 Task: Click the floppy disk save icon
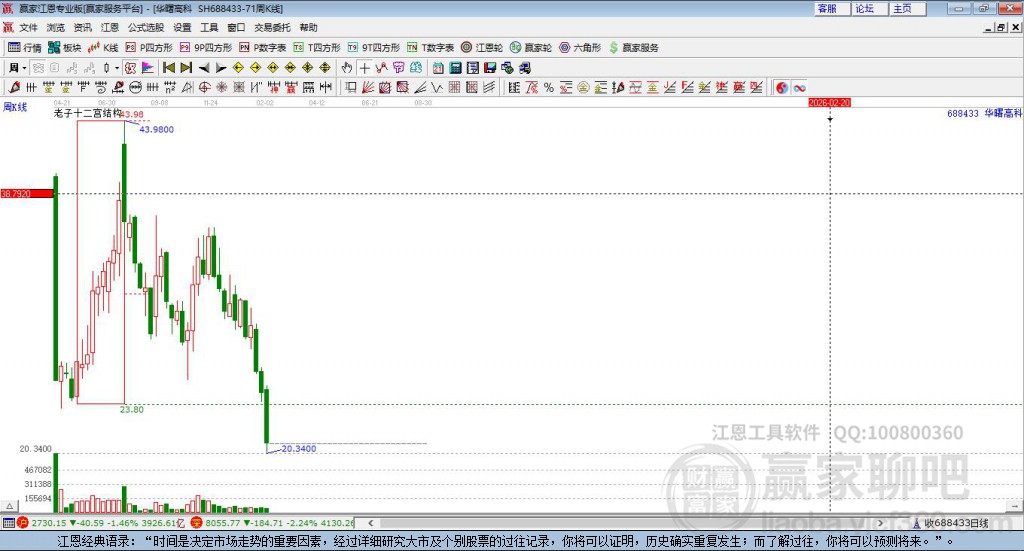point(490,68)
